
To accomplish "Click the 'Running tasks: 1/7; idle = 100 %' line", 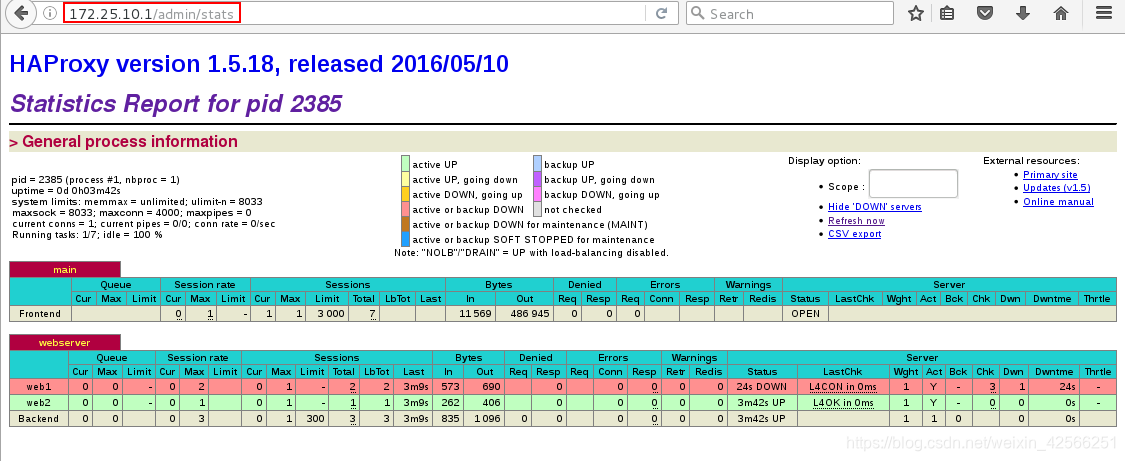I will 87,234.
